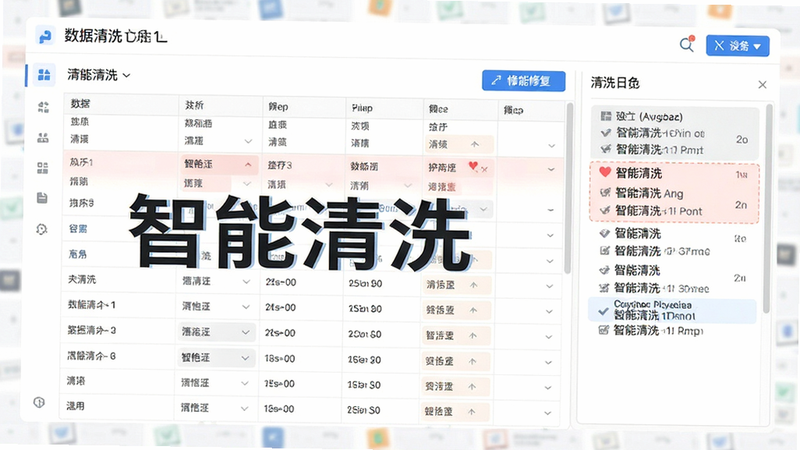Expand the 清能清洗 view dropdown
Viewport: 800px width, 450px height.
pyautogui.click(x=98, y=76)
